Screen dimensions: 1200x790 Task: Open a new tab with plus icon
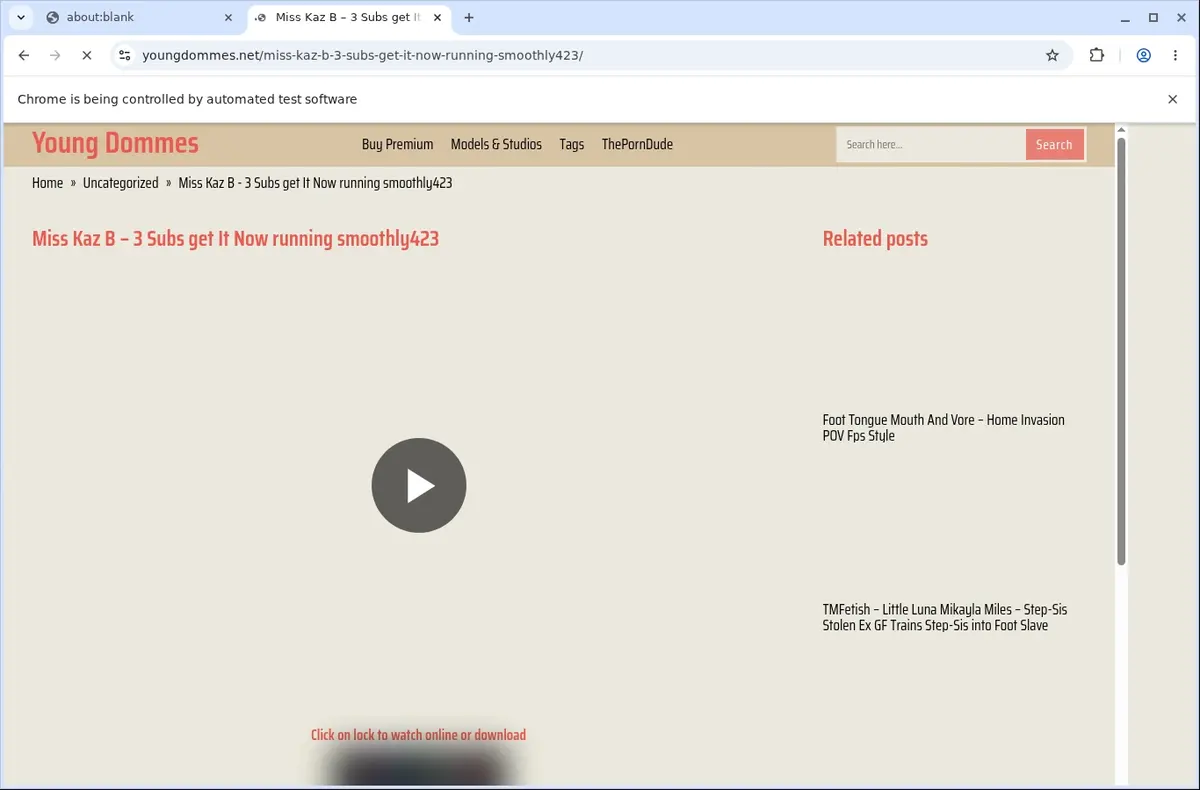[x=469, y=17]
